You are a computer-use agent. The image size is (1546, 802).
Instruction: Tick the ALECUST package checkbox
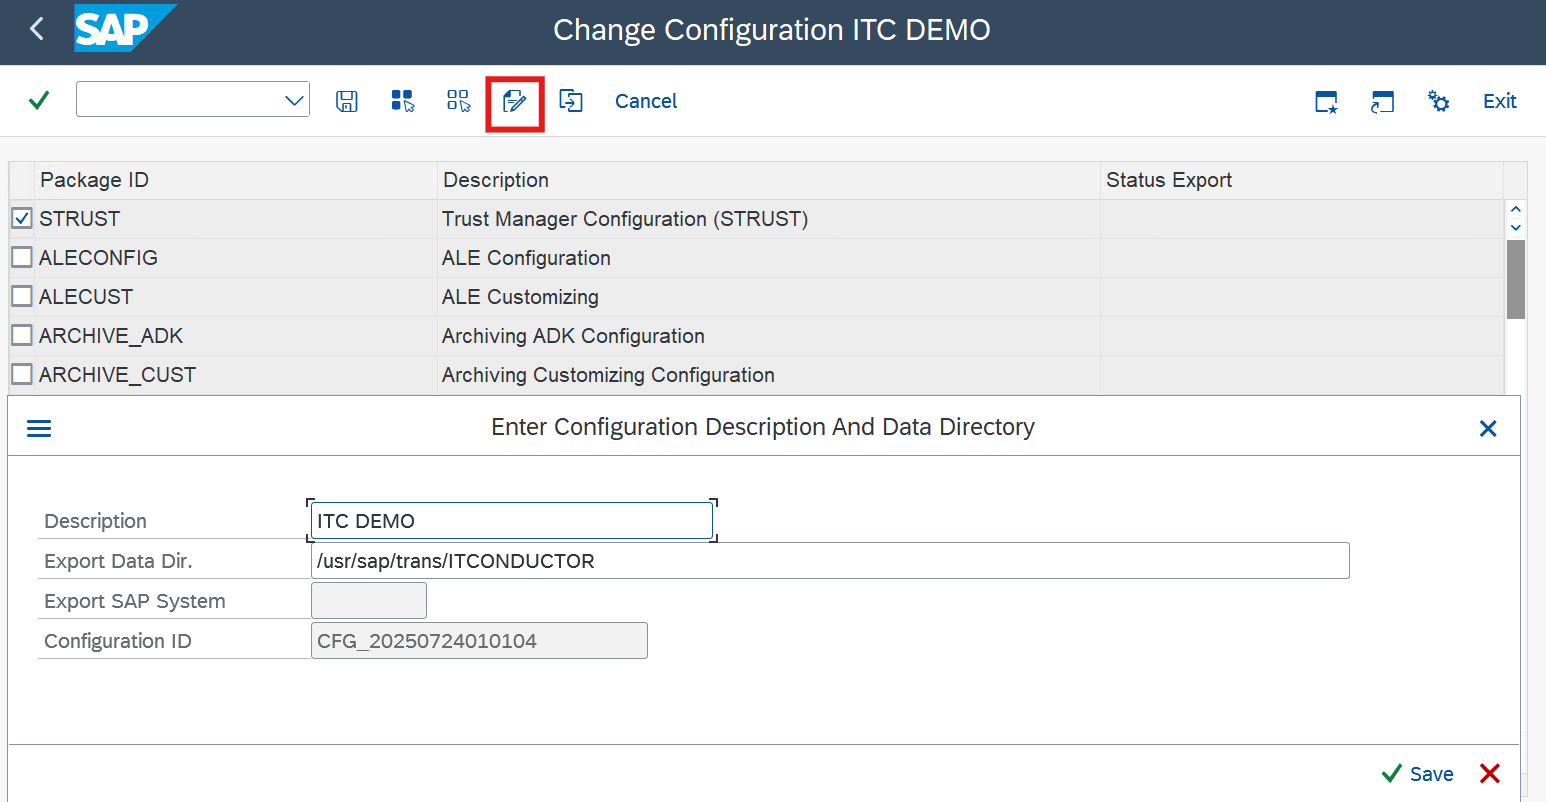pos(21,296)
